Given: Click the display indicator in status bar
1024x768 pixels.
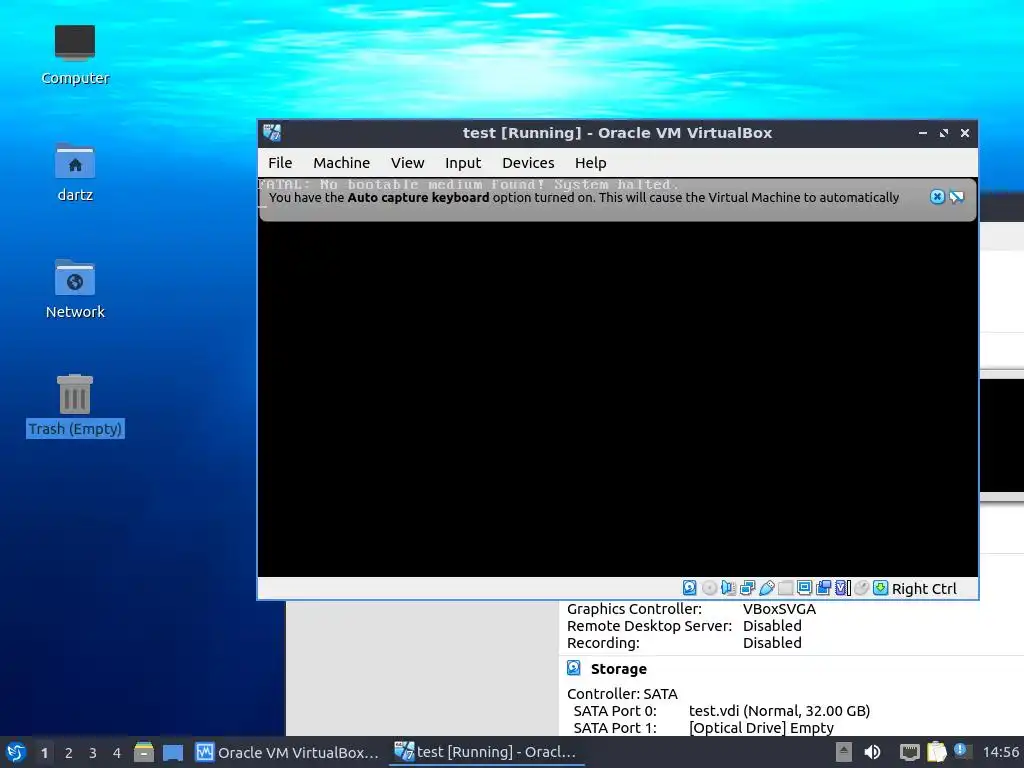Looking at the screenshot, I should tap(805, 588).
